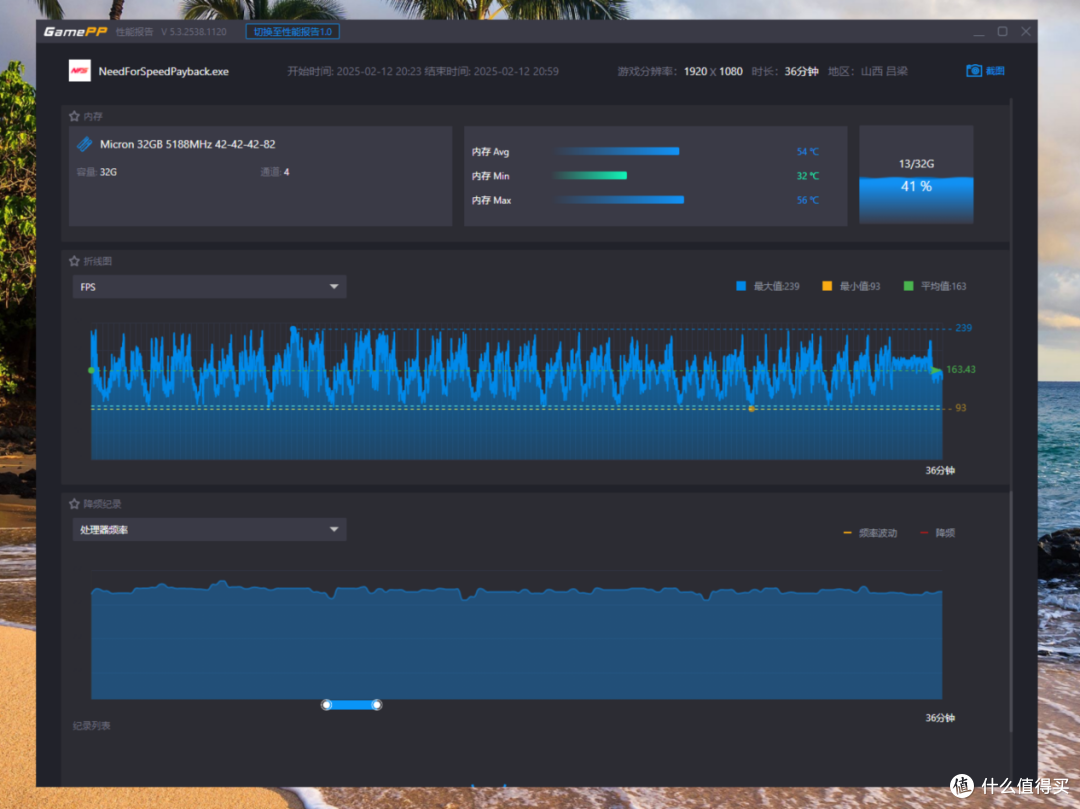This screenshot has height=809, width=1080.
Task: Click the 13/32G memory usage text
Action: [x=916, y=164]
